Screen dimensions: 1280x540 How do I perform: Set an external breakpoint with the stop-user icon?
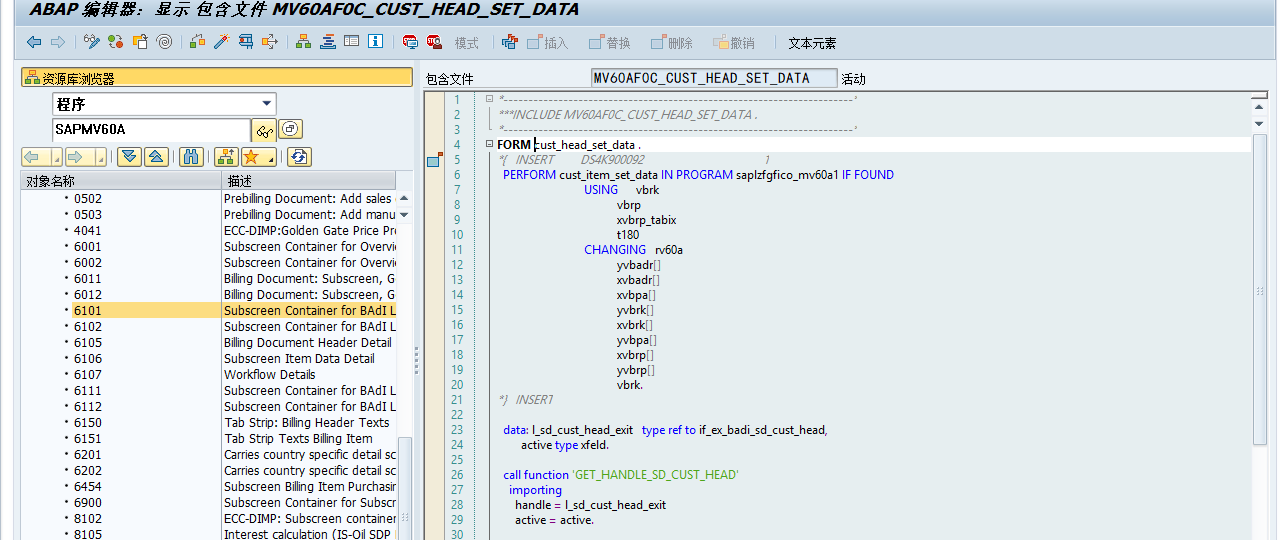point(434,42)
